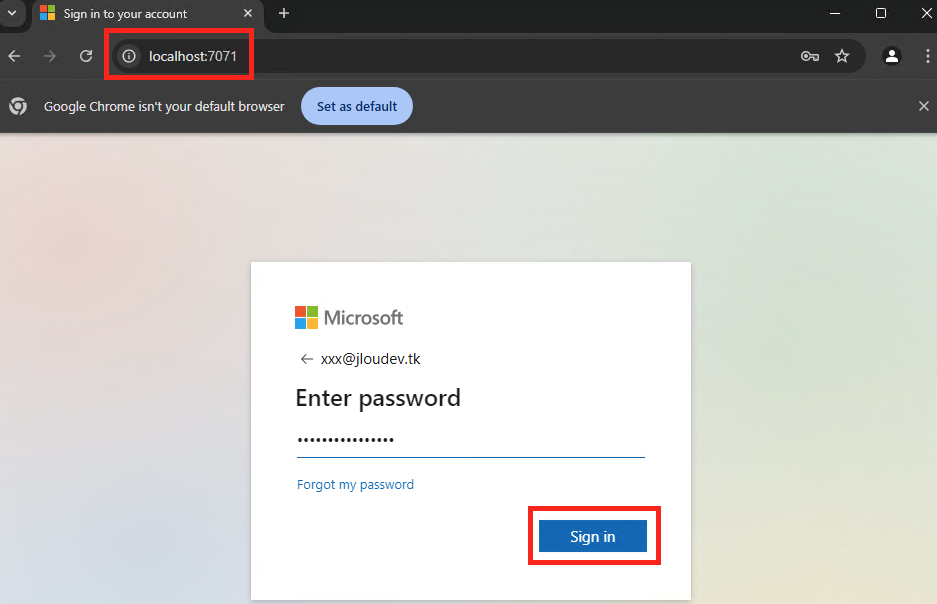Reload the page with the refresh icon

click(x=86, y=56)
